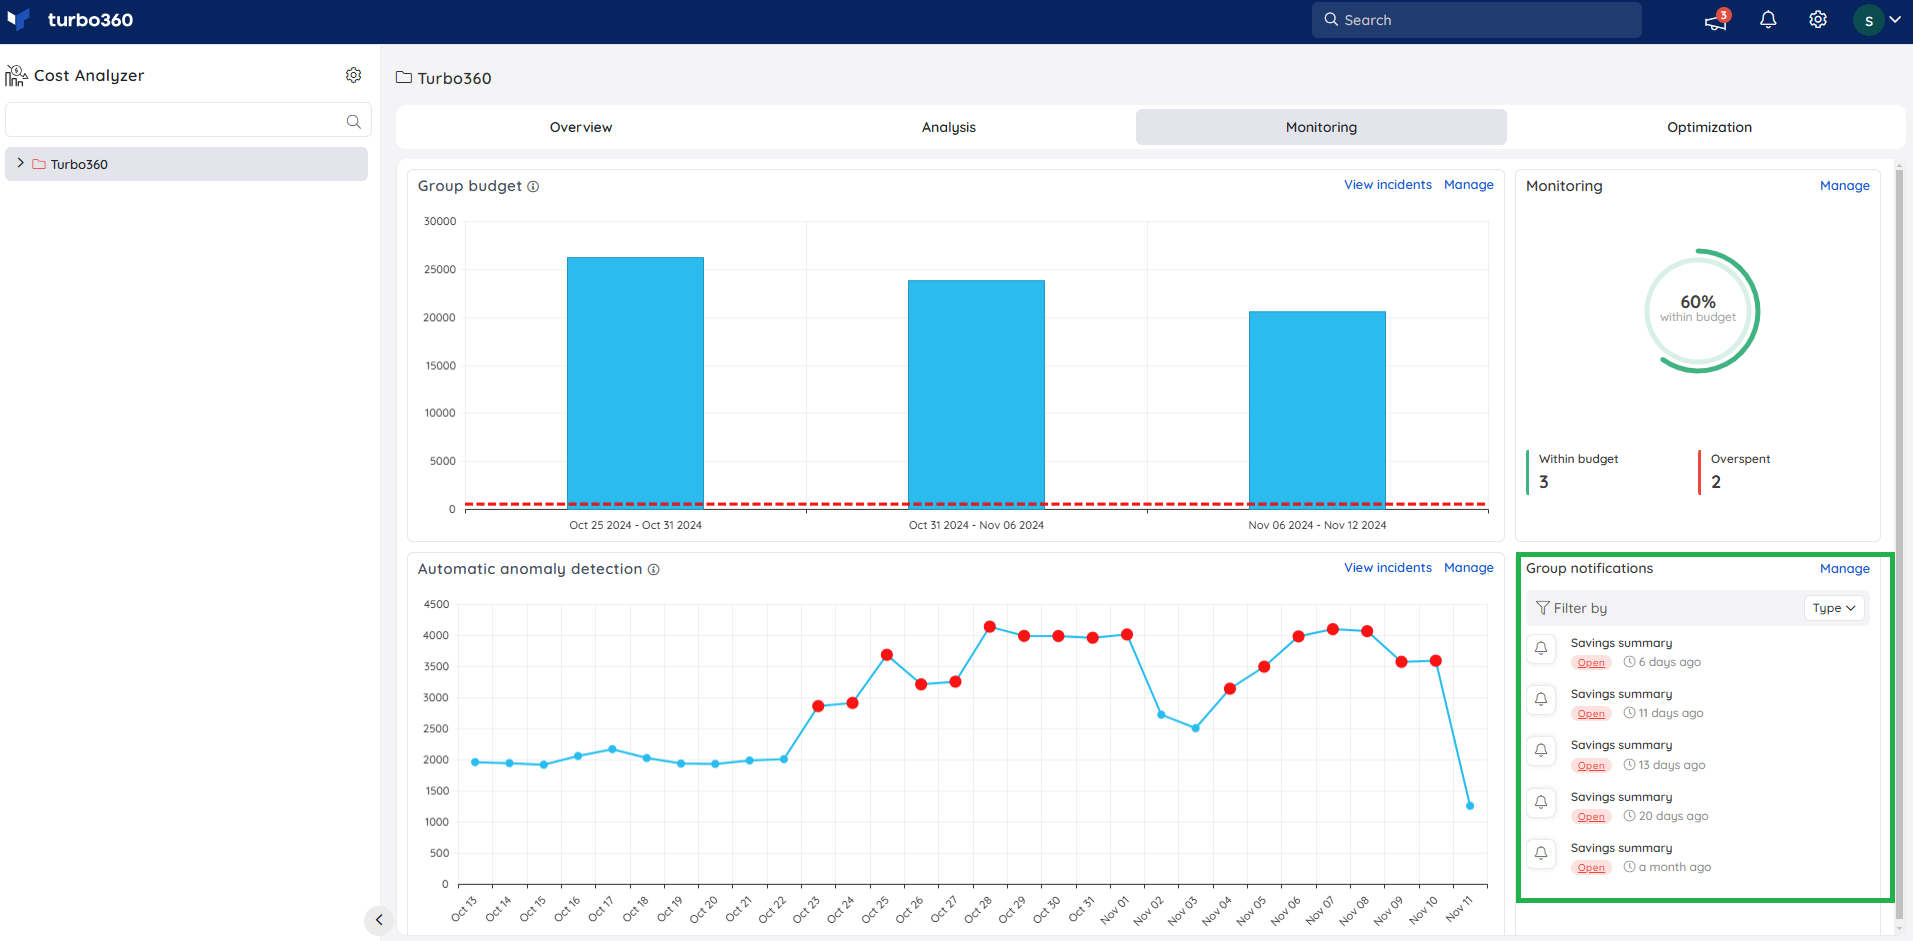The image size is (1913, 941).
Task: Open Savings summary from 6 days ago
Action: 1621,643
